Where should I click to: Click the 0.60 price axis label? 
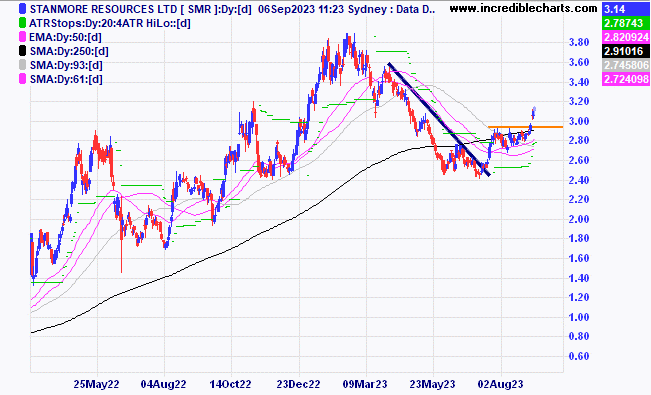(579, 356)
